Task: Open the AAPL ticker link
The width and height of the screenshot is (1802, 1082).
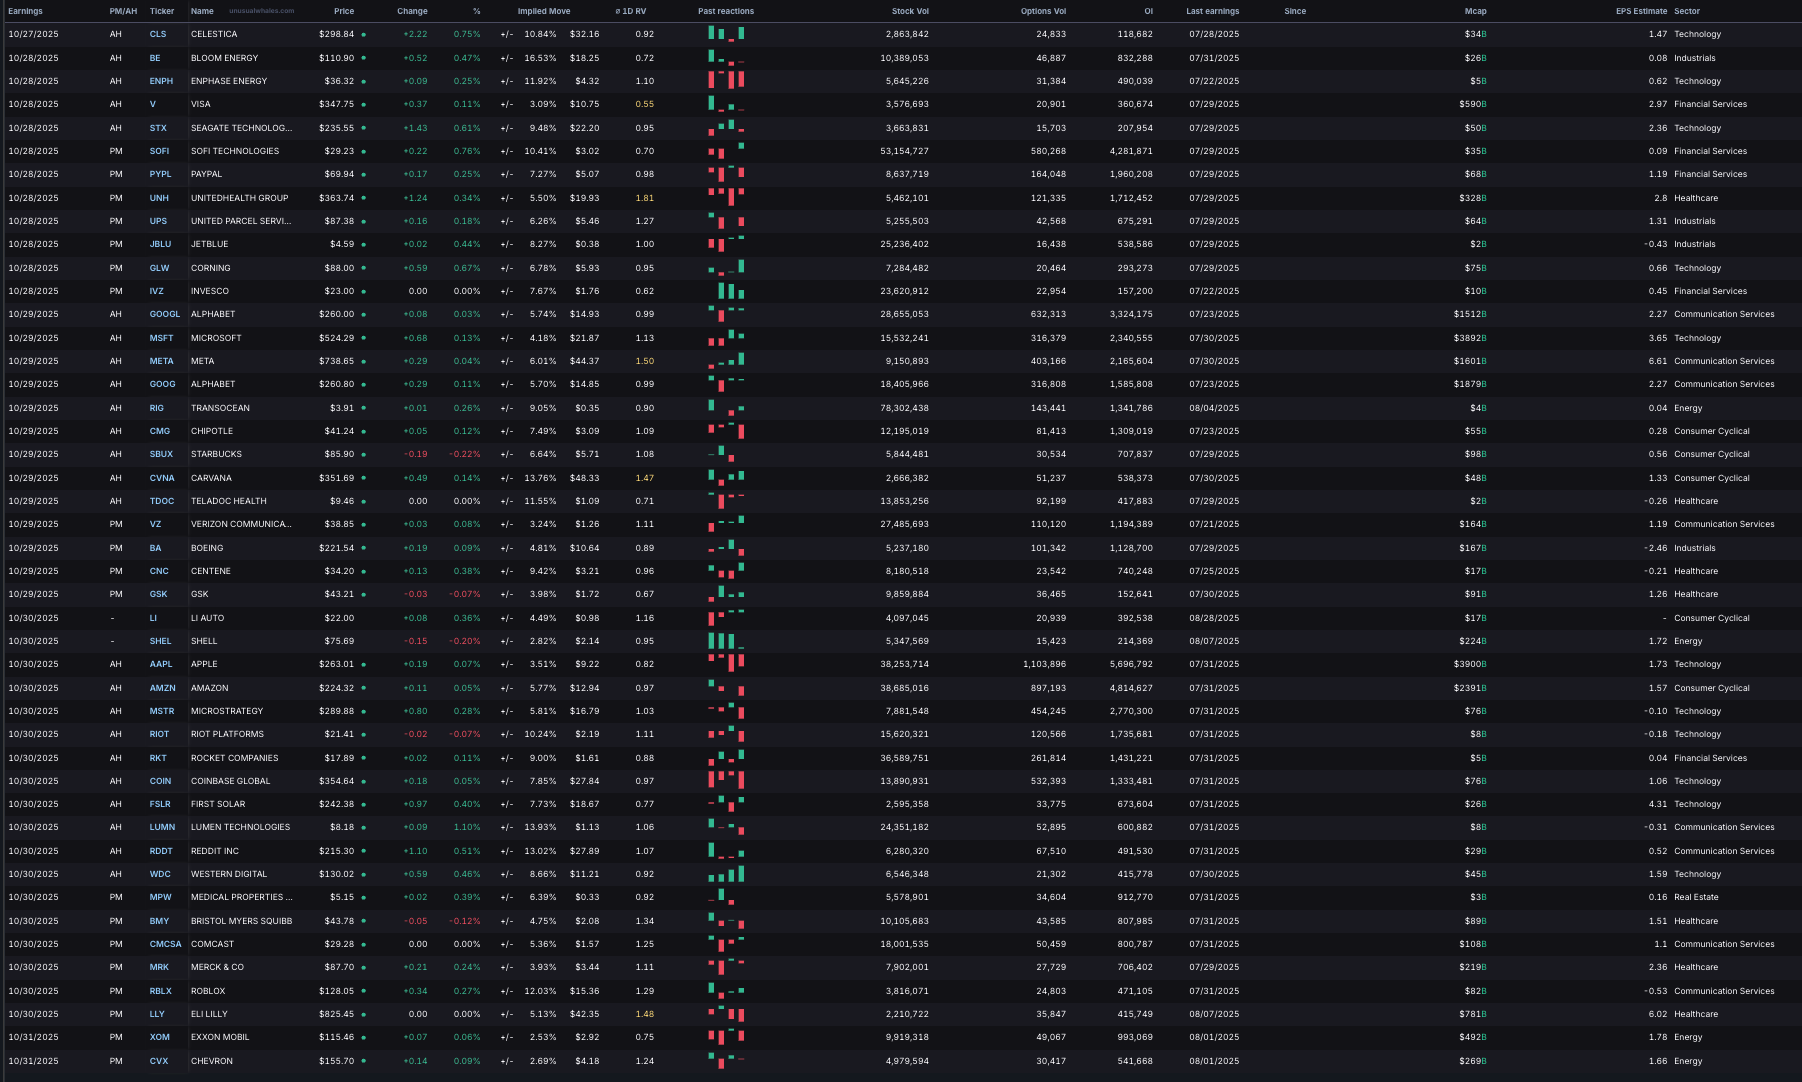Action: 161,664
